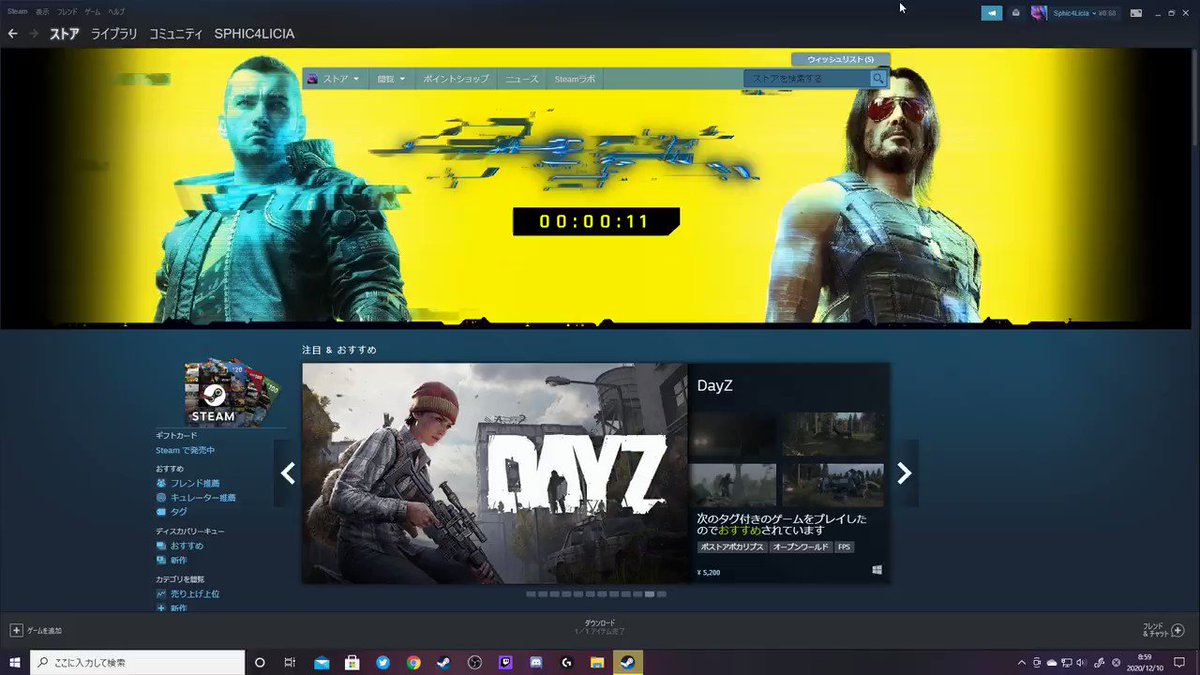1200x675 pixels.
Task: Click the おすすめ discovery queue link
Action: 187,546
